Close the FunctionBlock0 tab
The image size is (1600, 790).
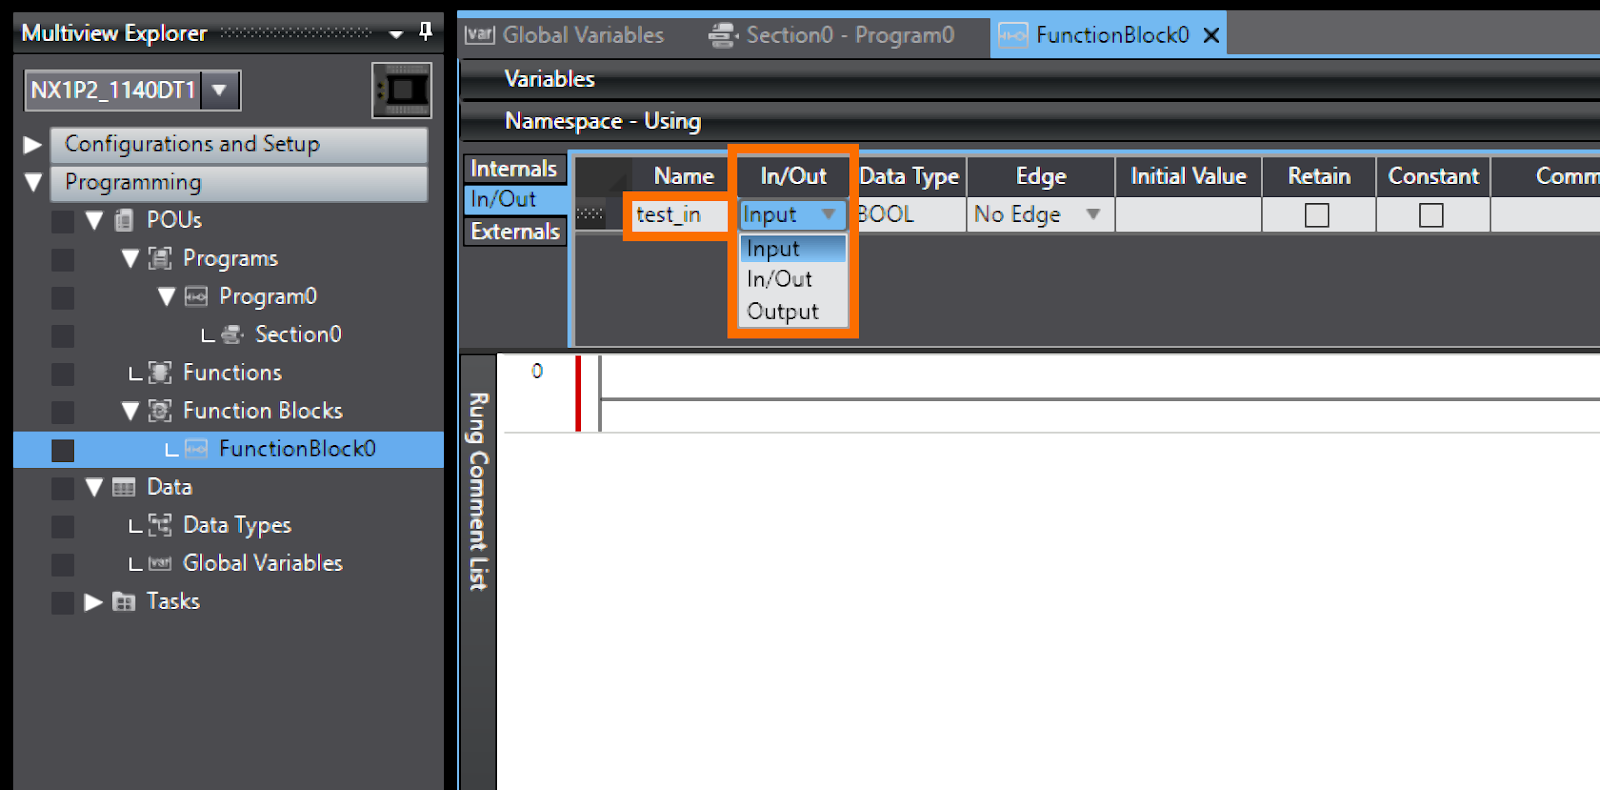click(1211, 36)
